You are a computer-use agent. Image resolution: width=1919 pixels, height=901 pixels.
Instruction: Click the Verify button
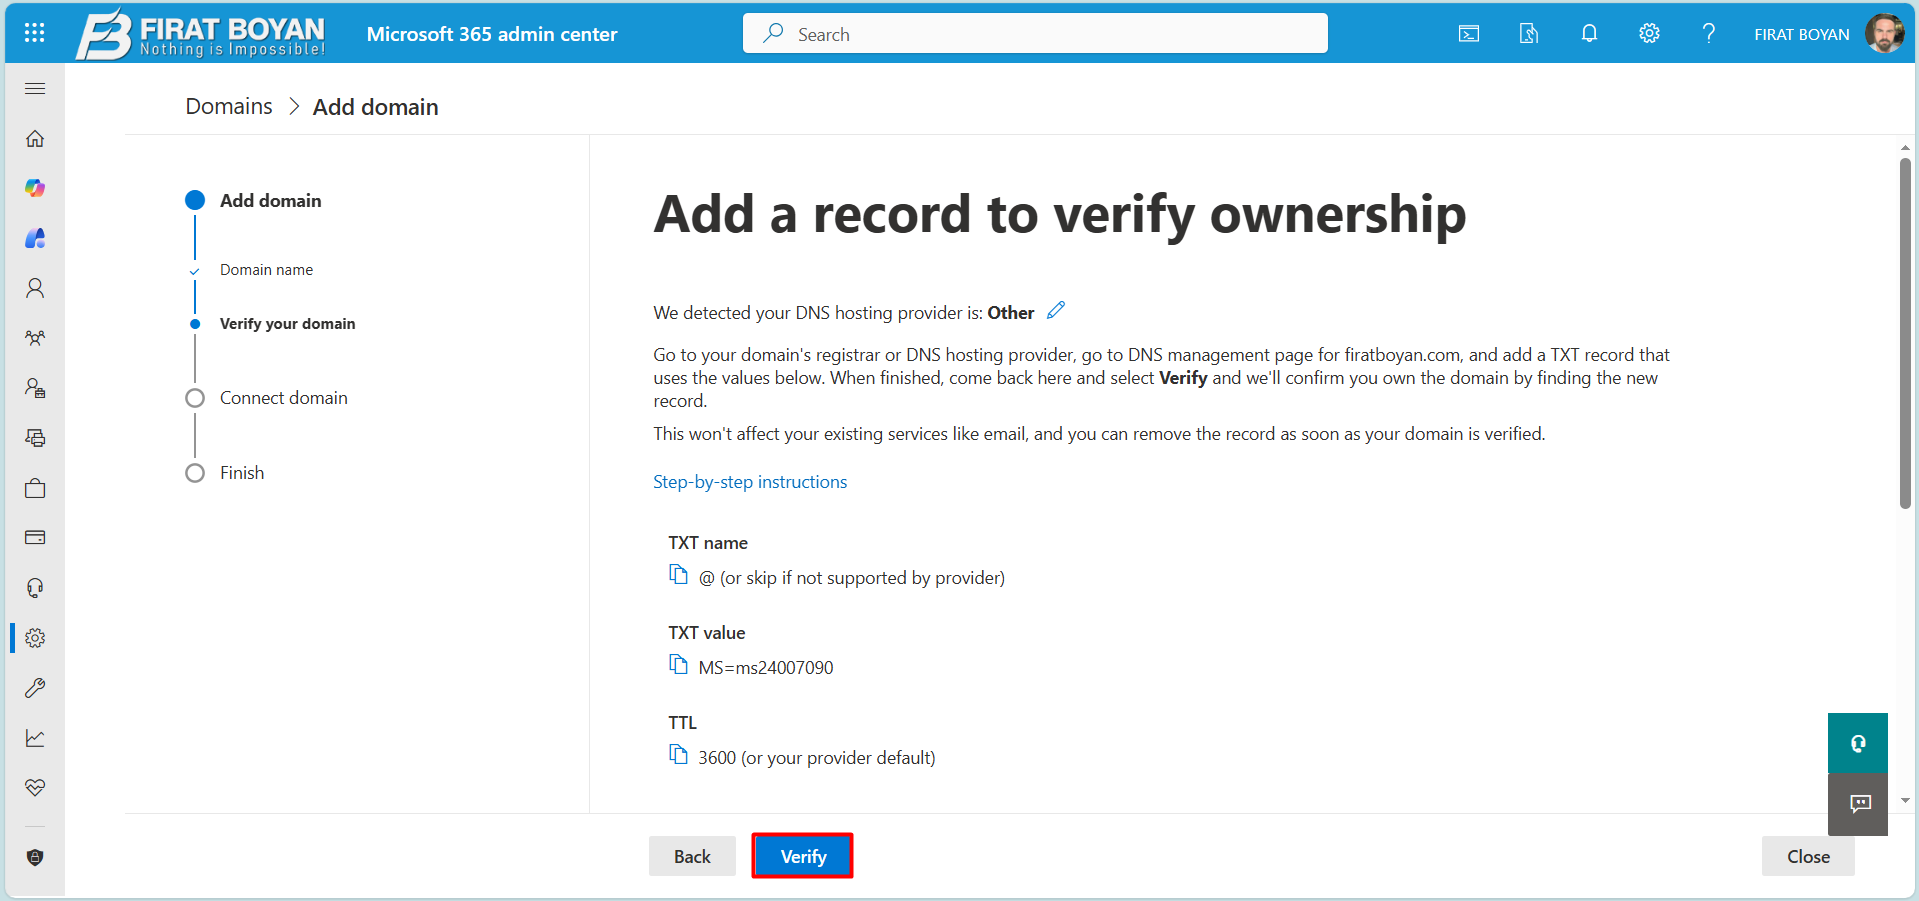coord(802,856)
